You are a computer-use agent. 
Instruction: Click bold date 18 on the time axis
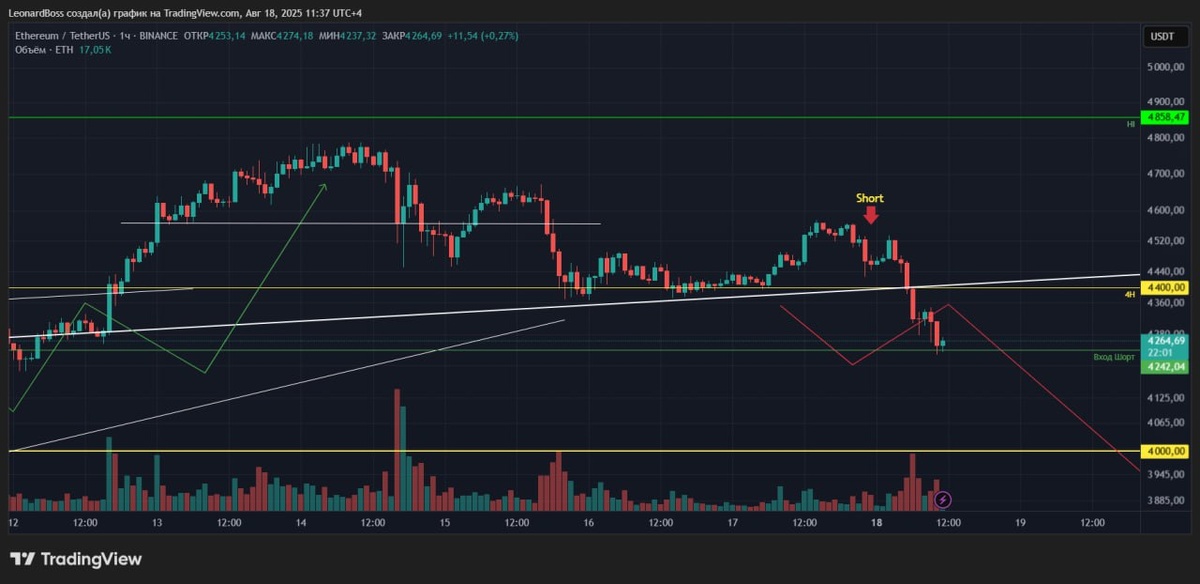[876, 522]
